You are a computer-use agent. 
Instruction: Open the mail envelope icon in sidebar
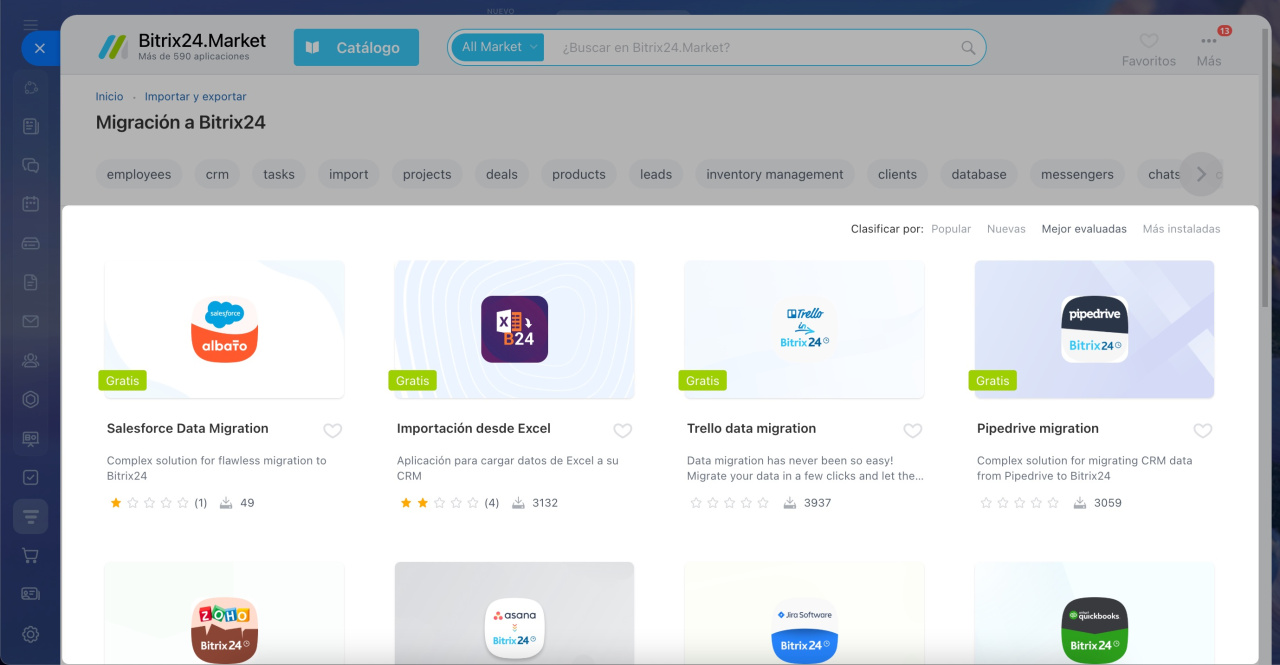point(31,321)
